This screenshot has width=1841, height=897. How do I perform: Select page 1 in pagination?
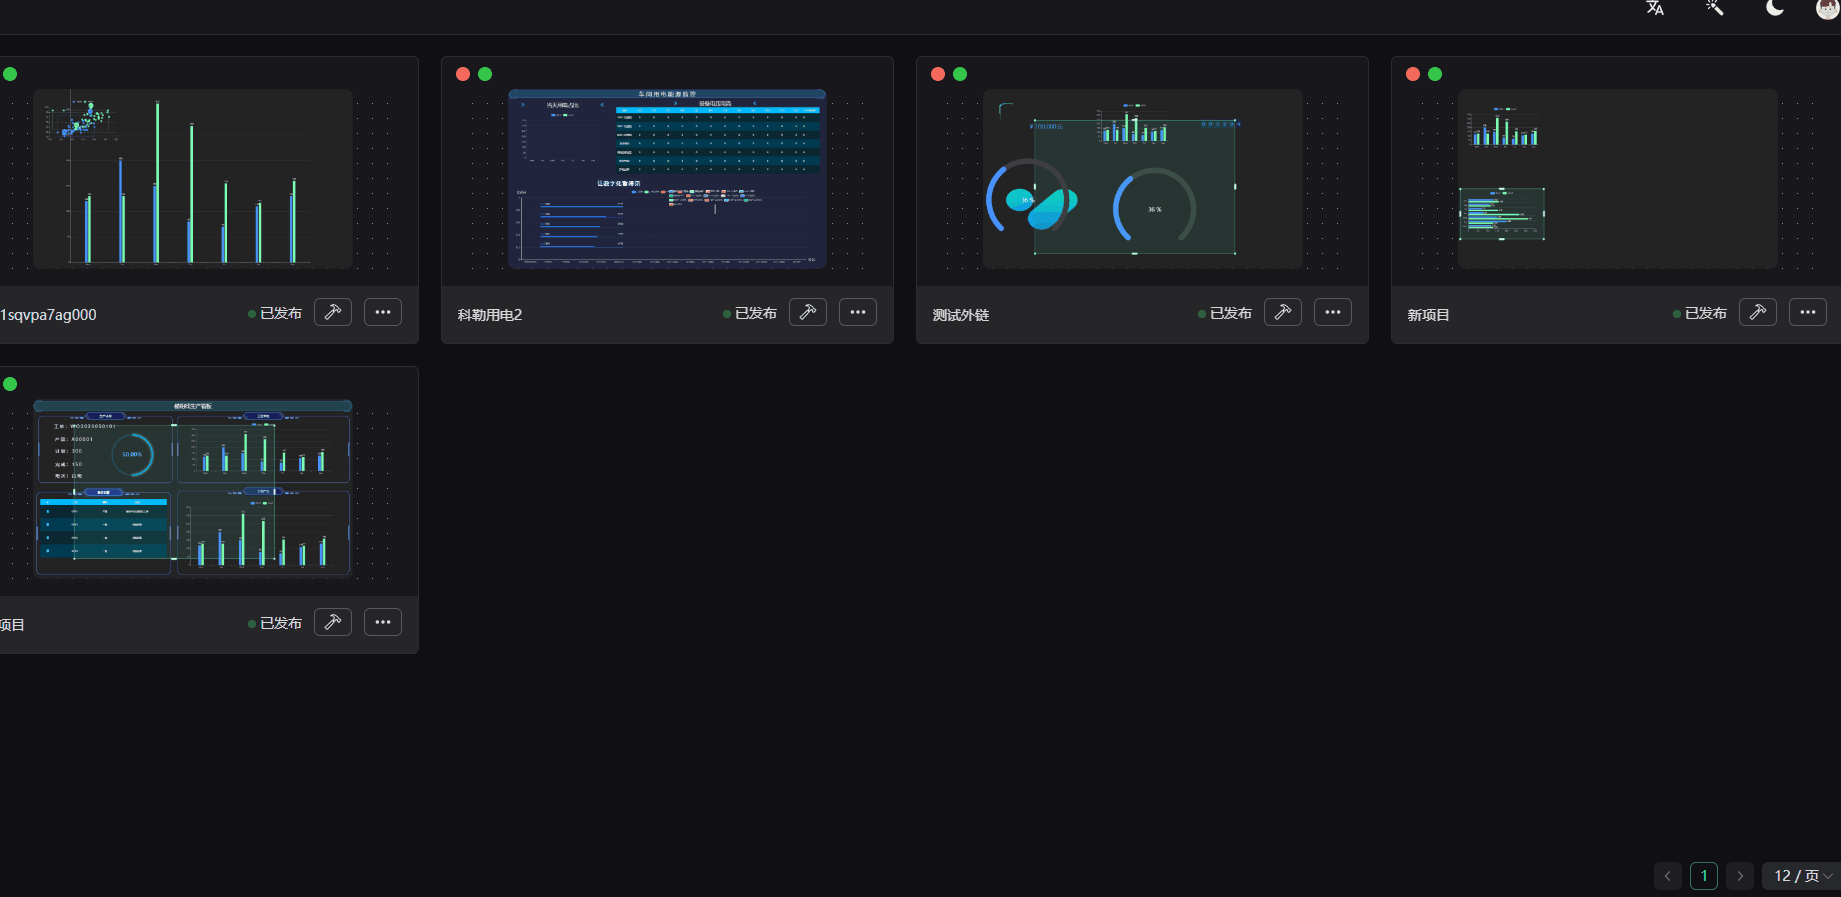[x=1704, y=876]
